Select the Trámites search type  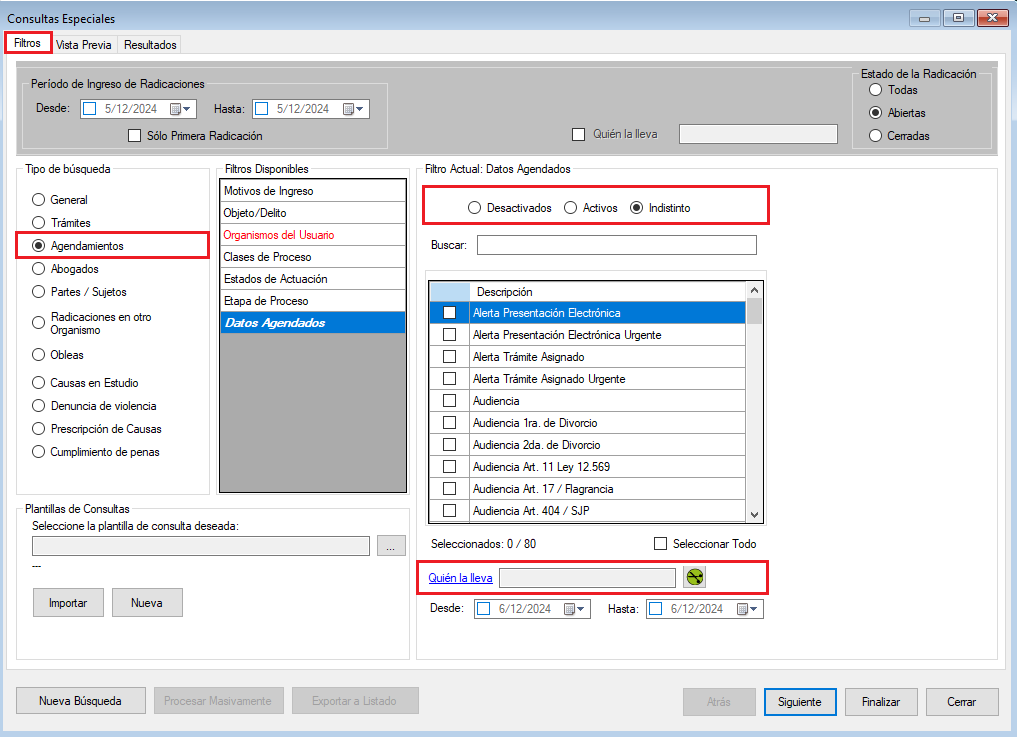point(39,223)
